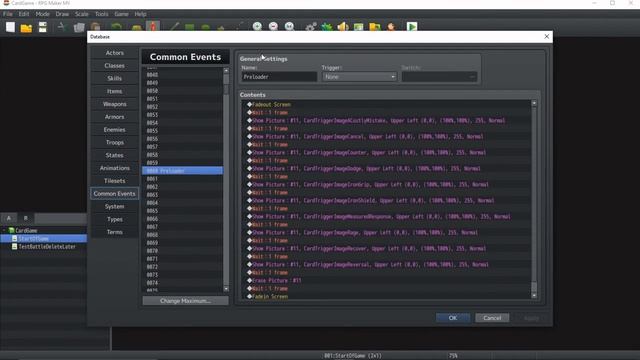The height and width of the screenshot is (360, 640).
Task: Click the Cut scissors toolbar icon
Action: click(62, 27)
